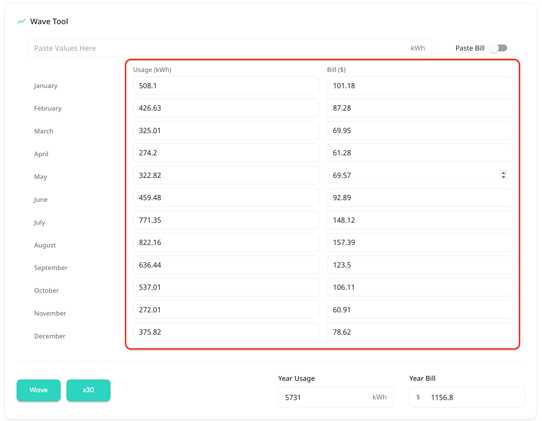Select December bill field 78.62

click(x=420, y=332)
